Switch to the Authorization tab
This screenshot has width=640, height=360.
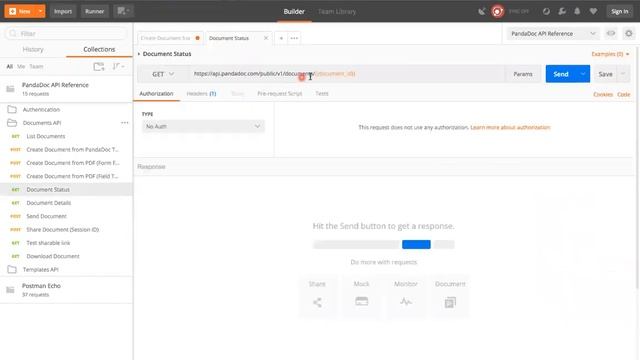point(156,93)
